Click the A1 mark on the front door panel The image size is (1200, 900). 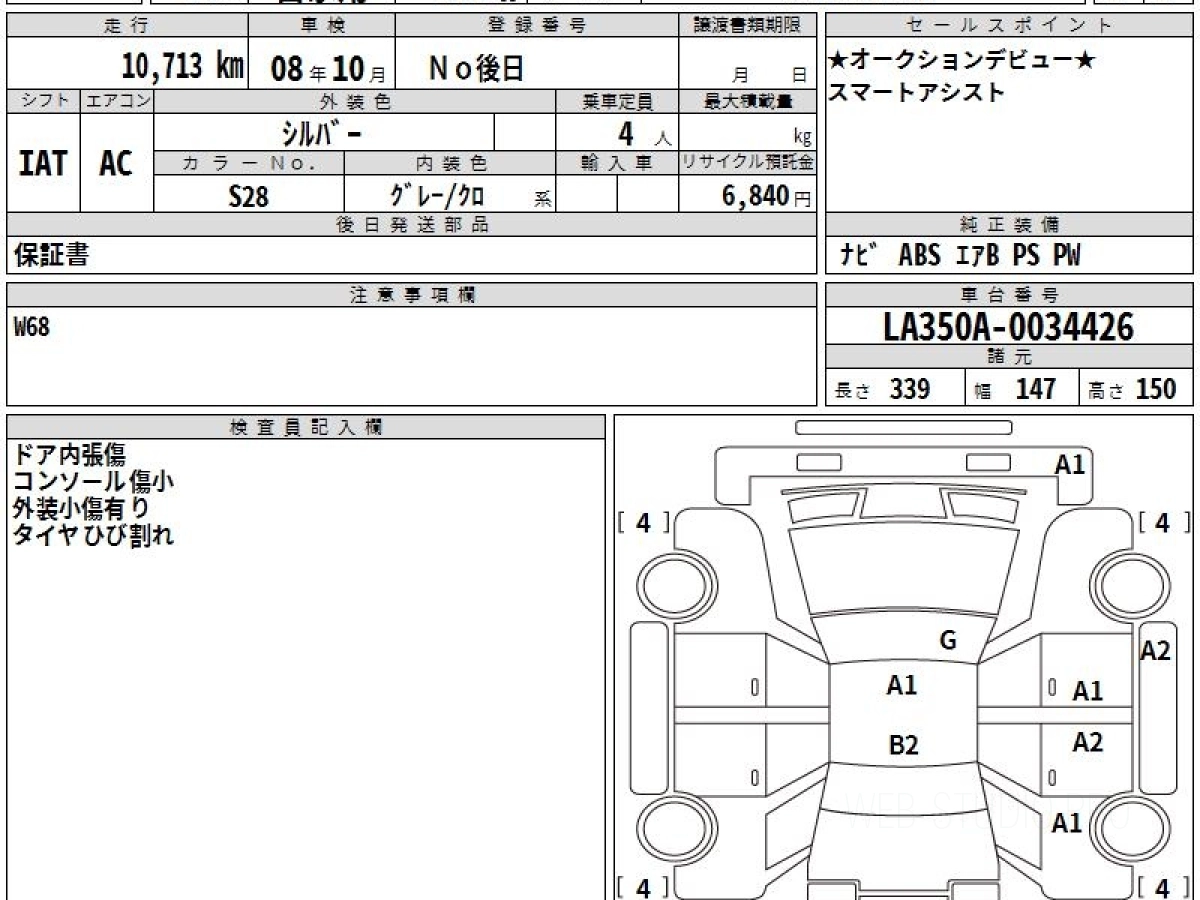(1087, 690)
